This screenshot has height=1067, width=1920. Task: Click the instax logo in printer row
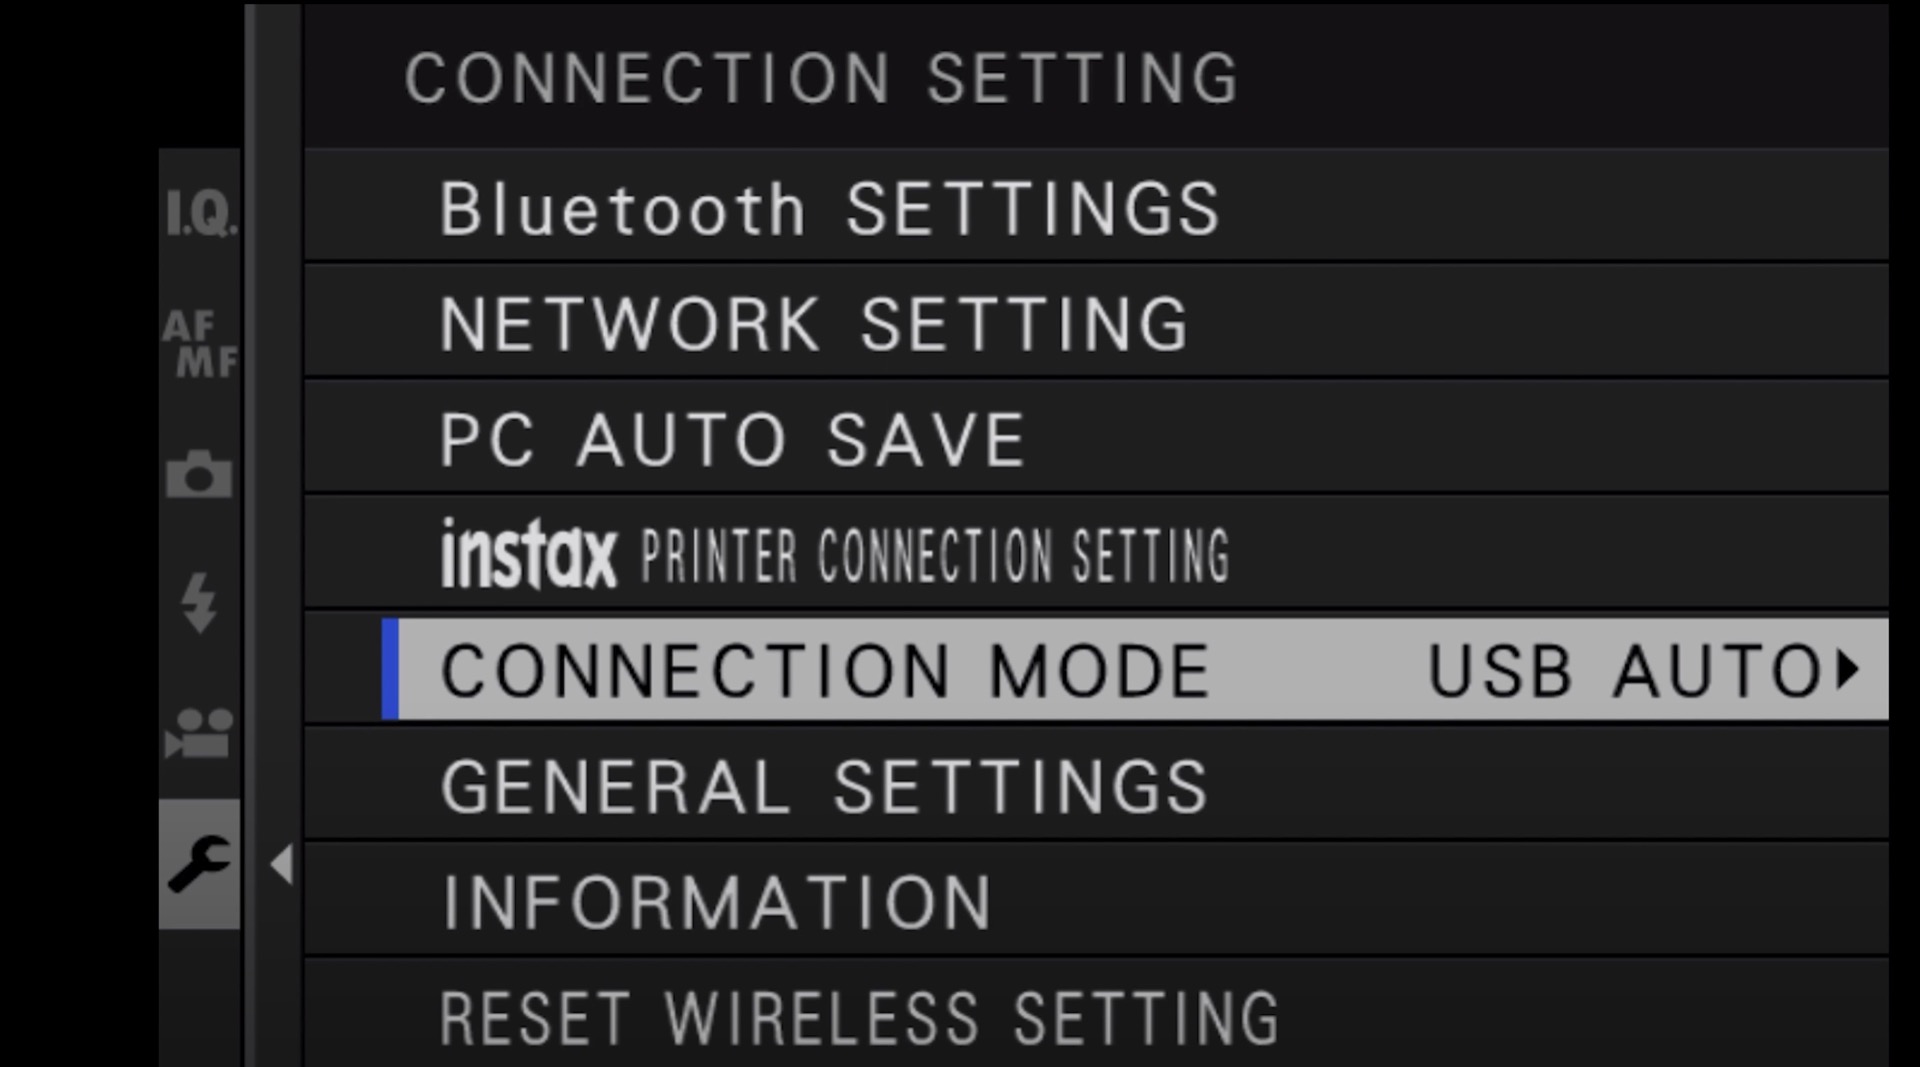(x=529, y=554)
